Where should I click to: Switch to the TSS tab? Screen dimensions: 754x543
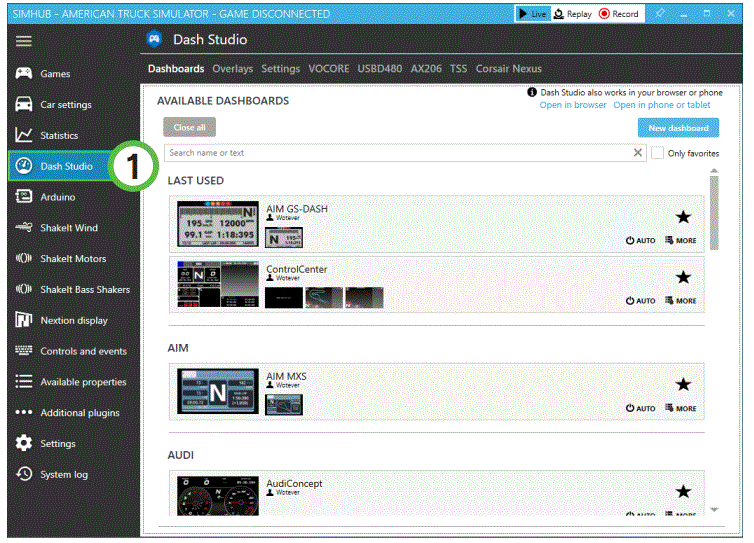pyautogui.click(x=458, y=69)
